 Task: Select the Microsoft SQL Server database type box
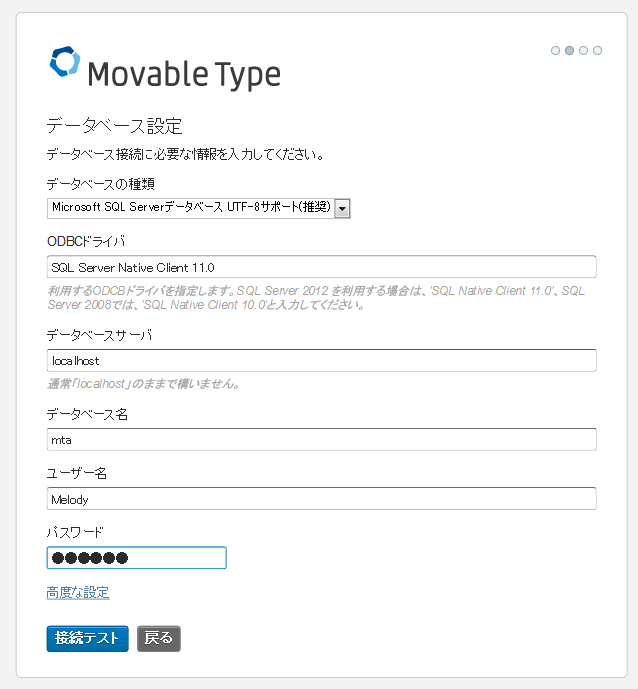point(199,208)
